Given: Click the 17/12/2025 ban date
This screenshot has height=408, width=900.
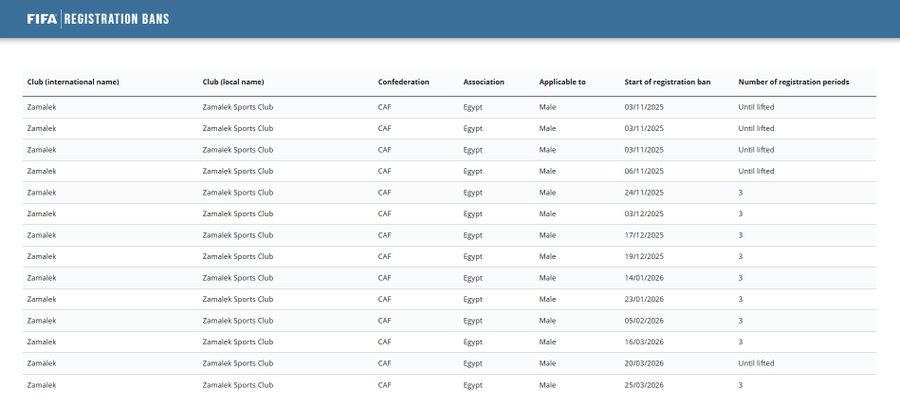Looking at the screenshot, I should (x=644, y=235).
